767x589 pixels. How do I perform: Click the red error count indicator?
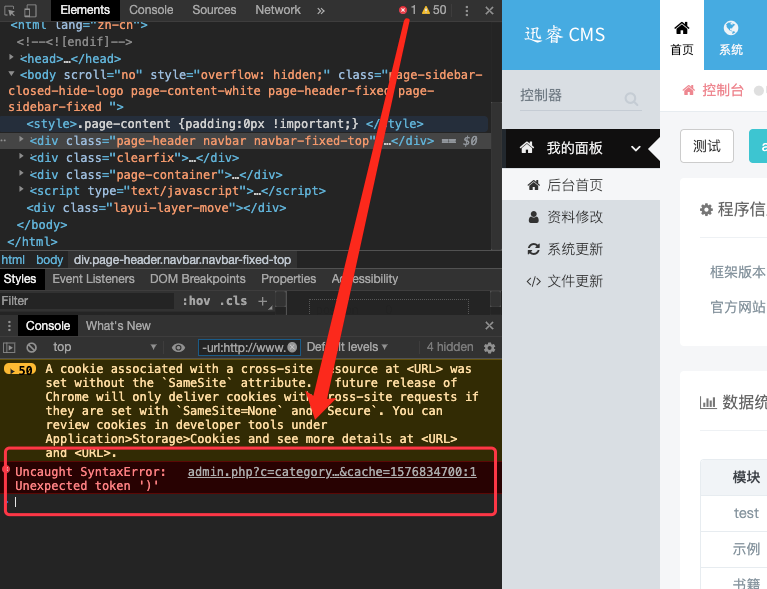[x=407, y=10]
